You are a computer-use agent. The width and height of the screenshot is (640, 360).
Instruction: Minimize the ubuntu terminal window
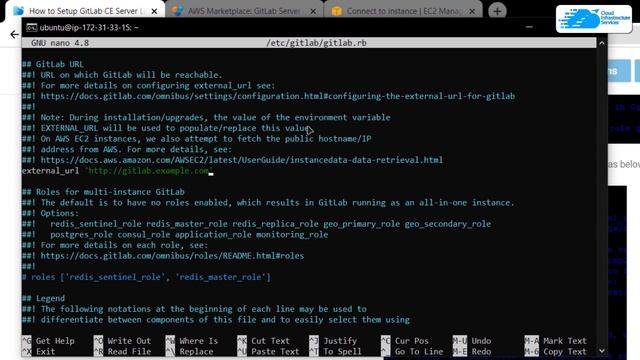pyautogui.click(x=529, y=27)
